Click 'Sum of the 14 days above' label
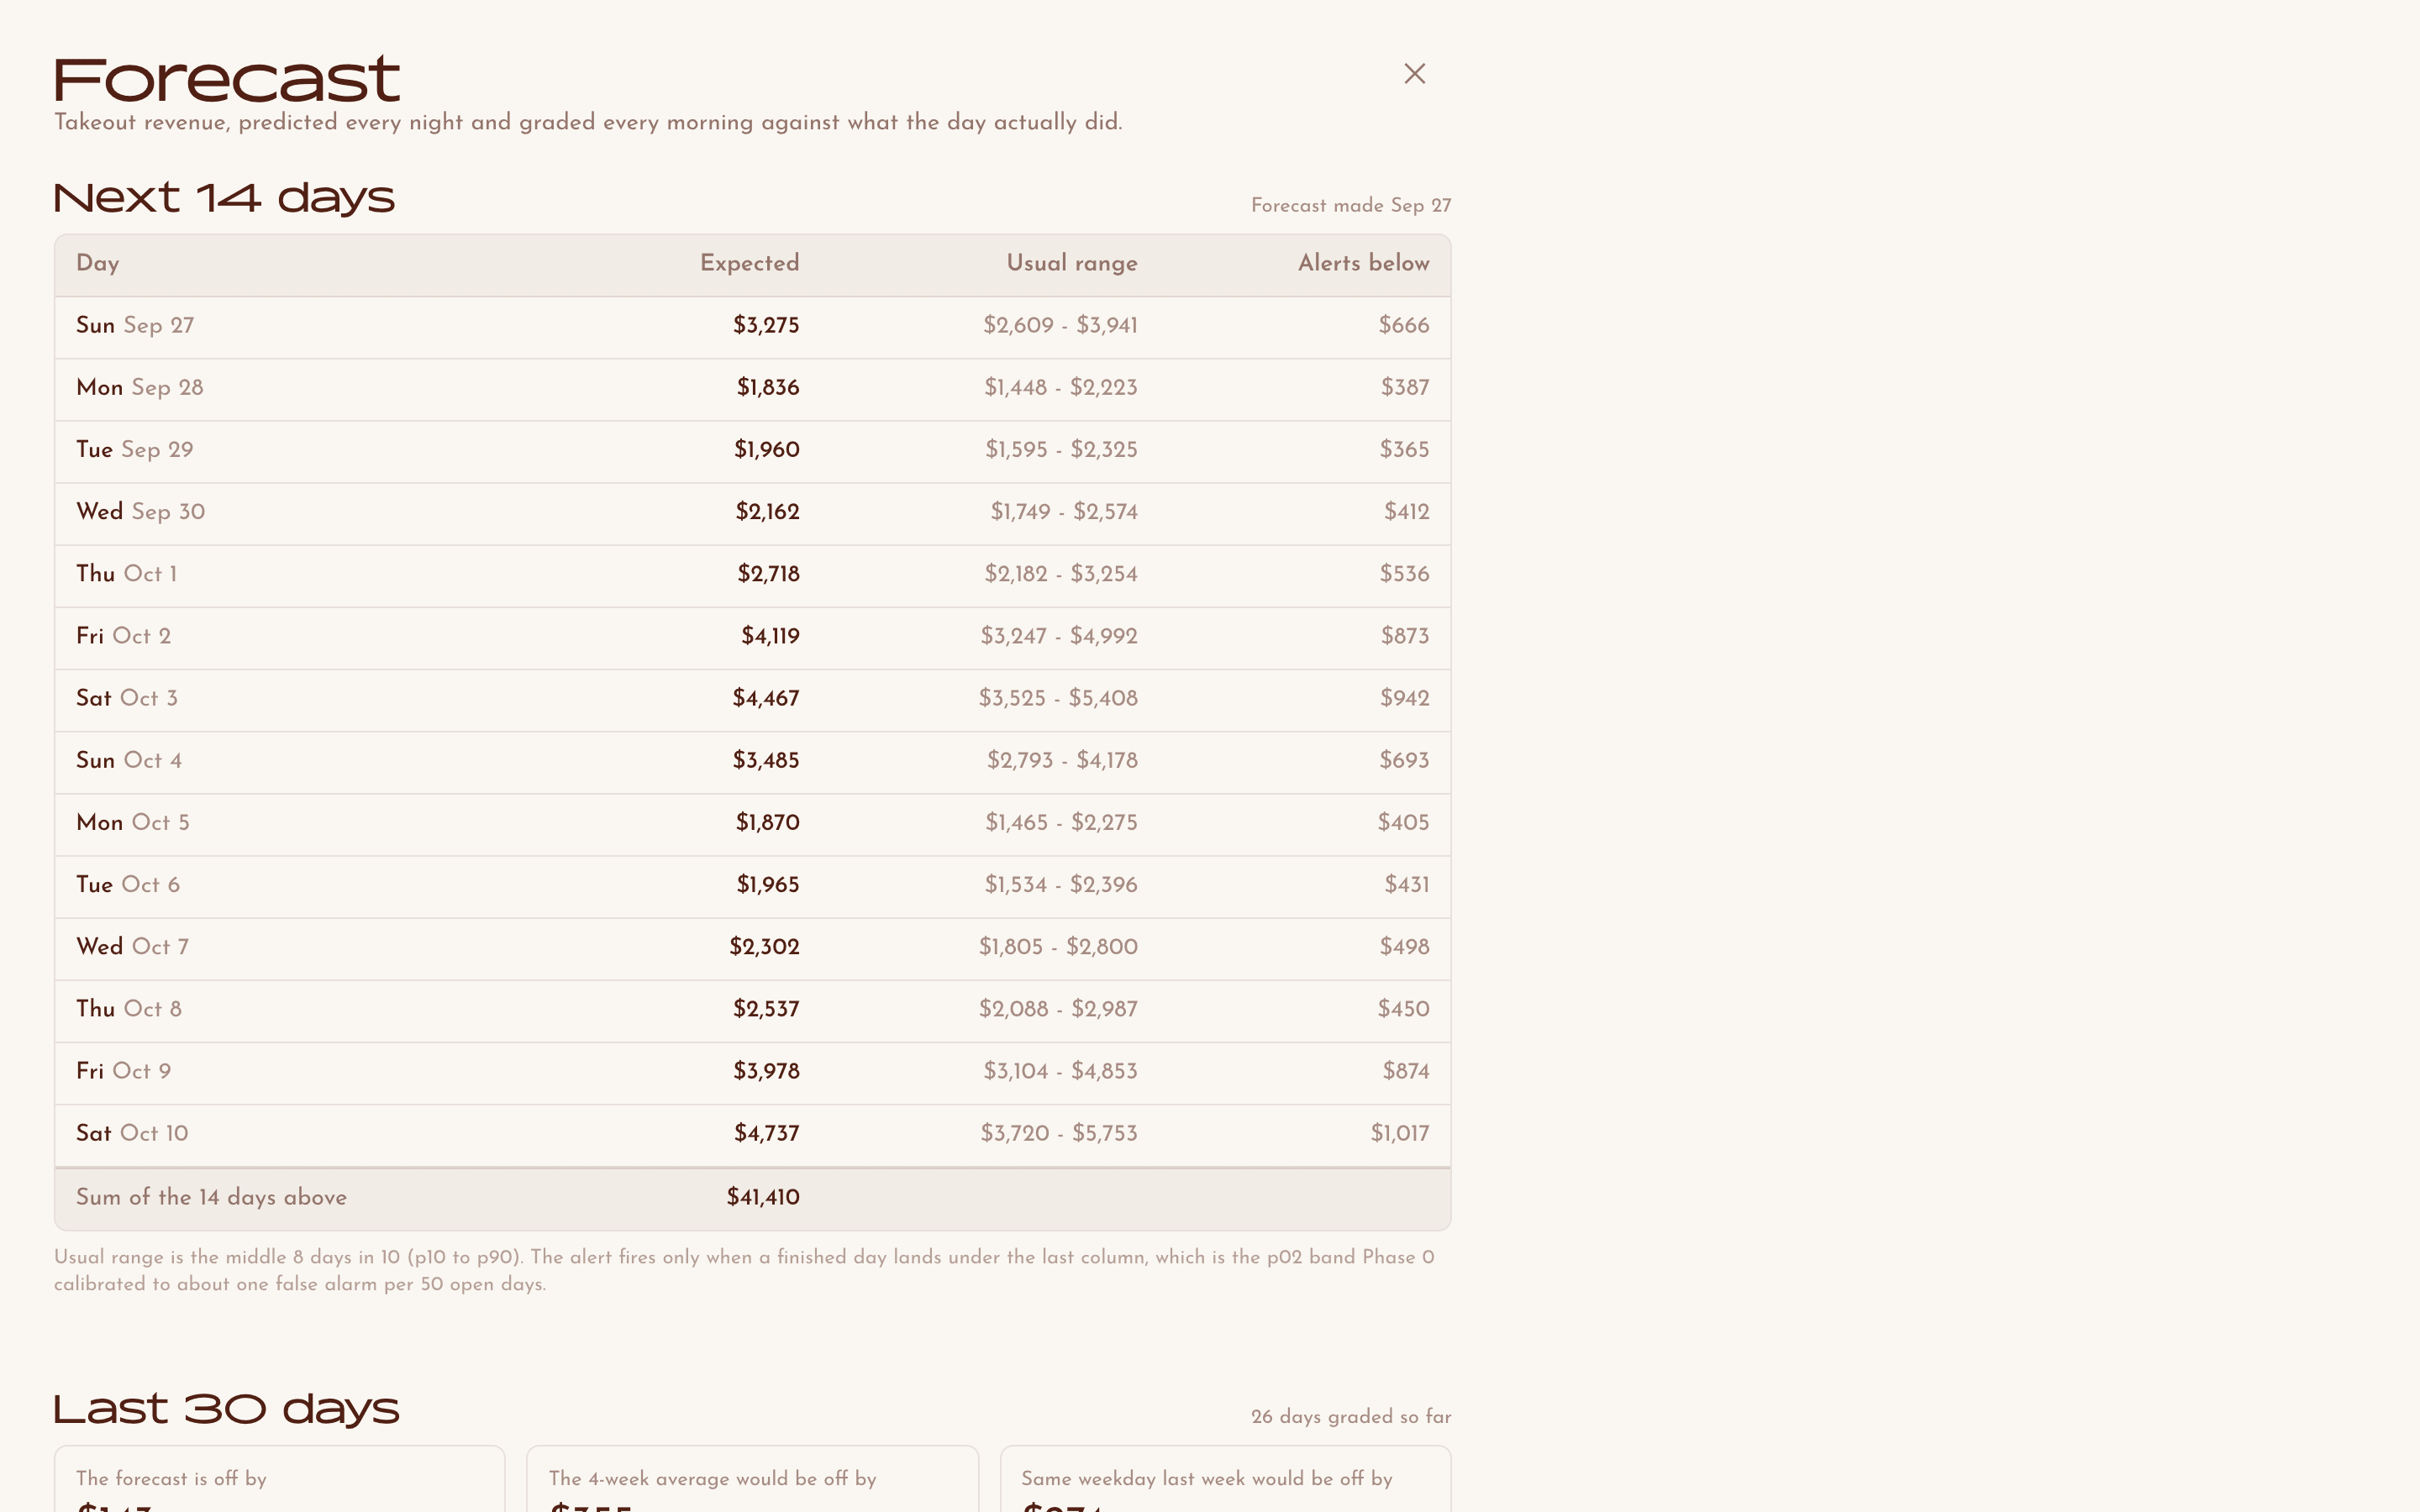Viewport: 2420px width, 1512px height. click(x=211, y=1198)
